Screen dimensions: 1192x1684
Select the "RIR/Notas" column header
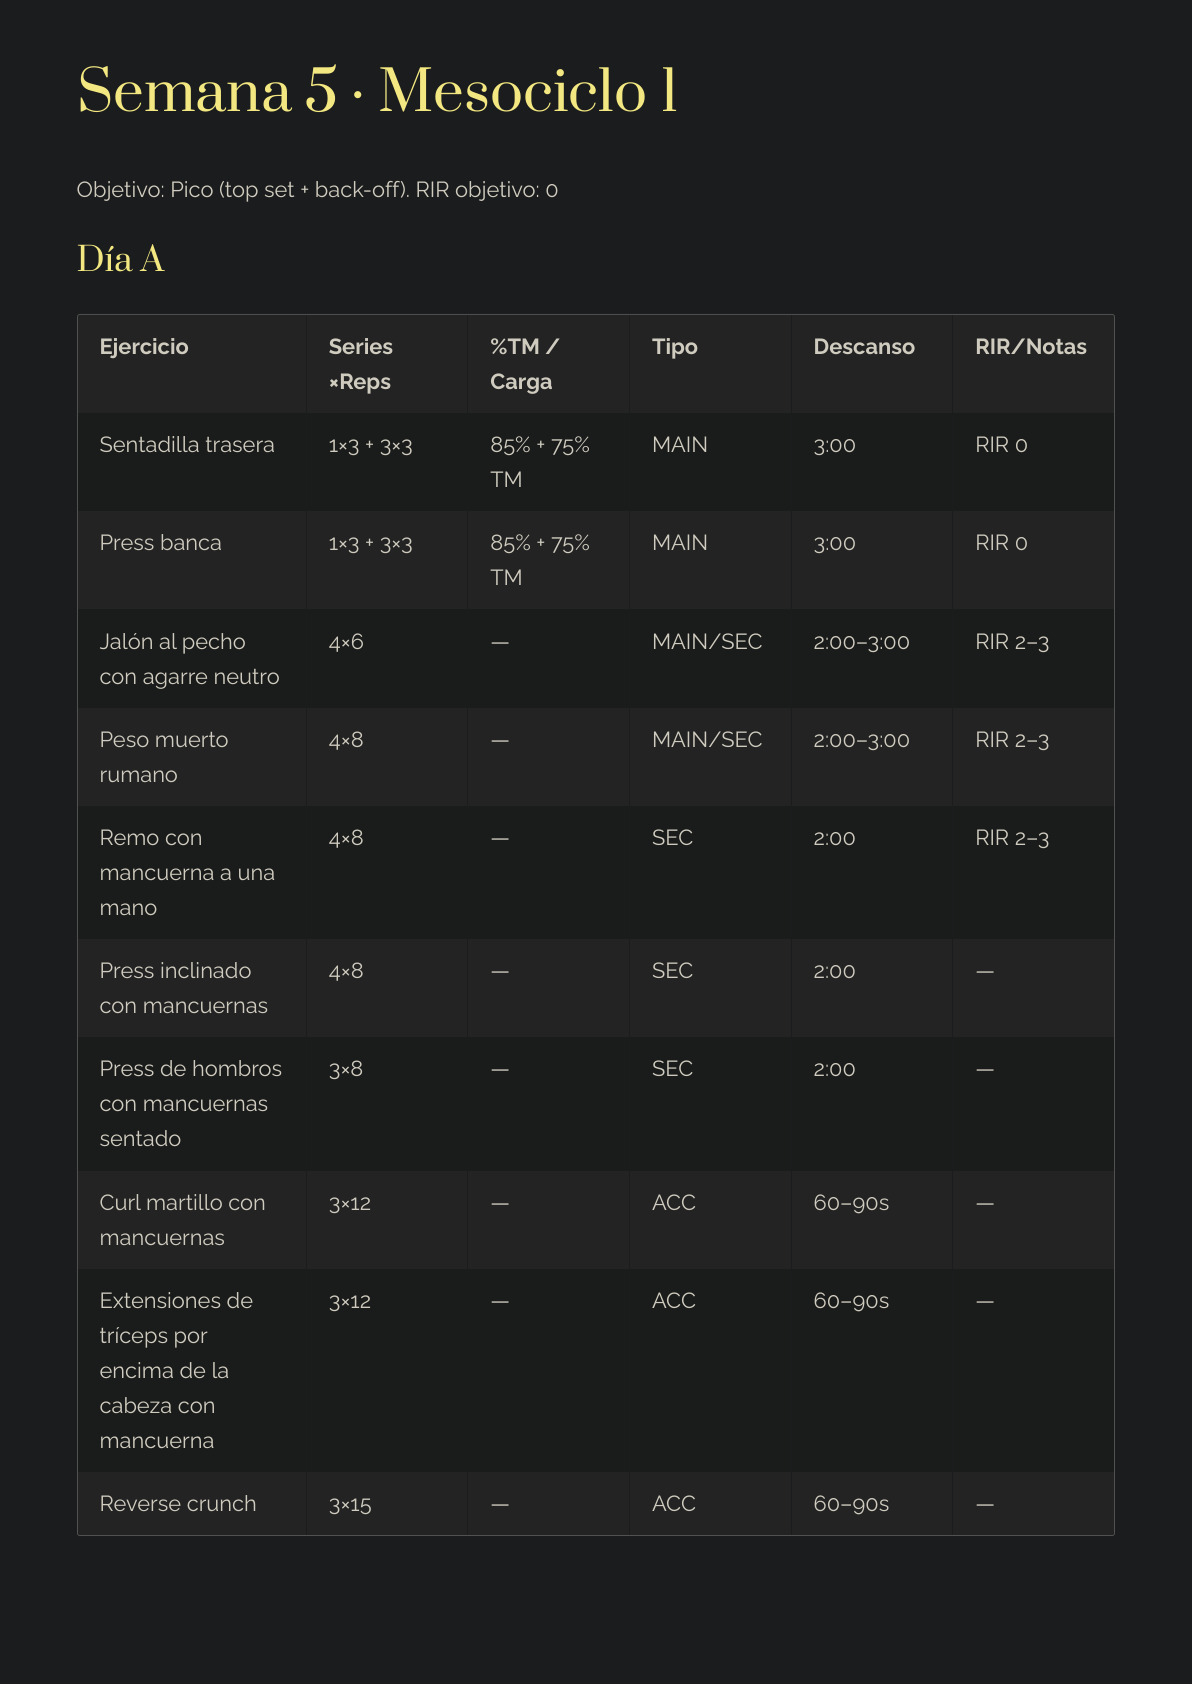pos(1030,347)
